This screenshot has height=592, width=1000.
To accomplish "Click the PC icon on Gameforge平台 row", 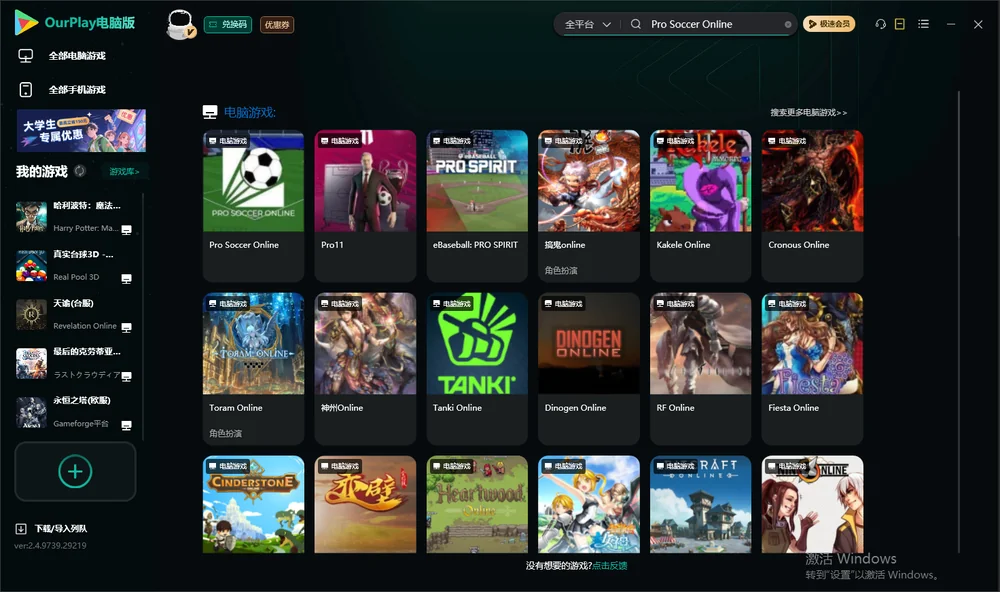I will tap(126, 425).
